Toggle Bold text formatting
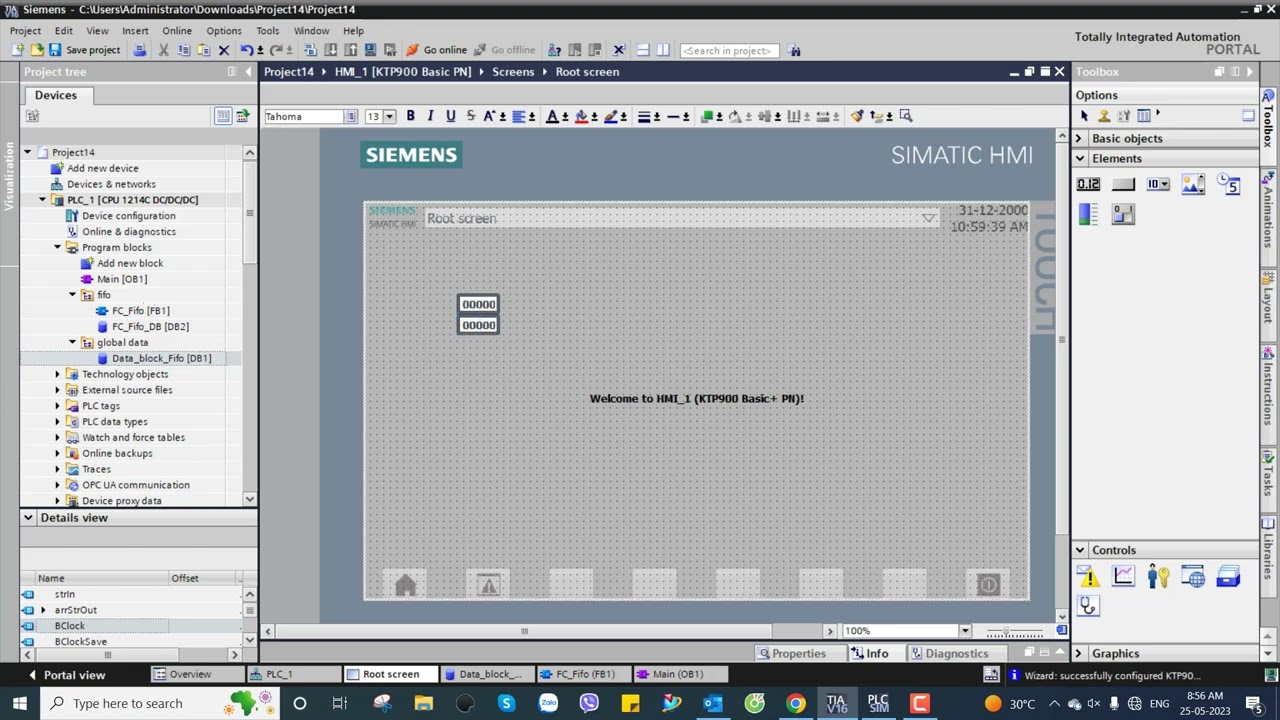Viewport: 1280px width, 720px height. point(410,116)
